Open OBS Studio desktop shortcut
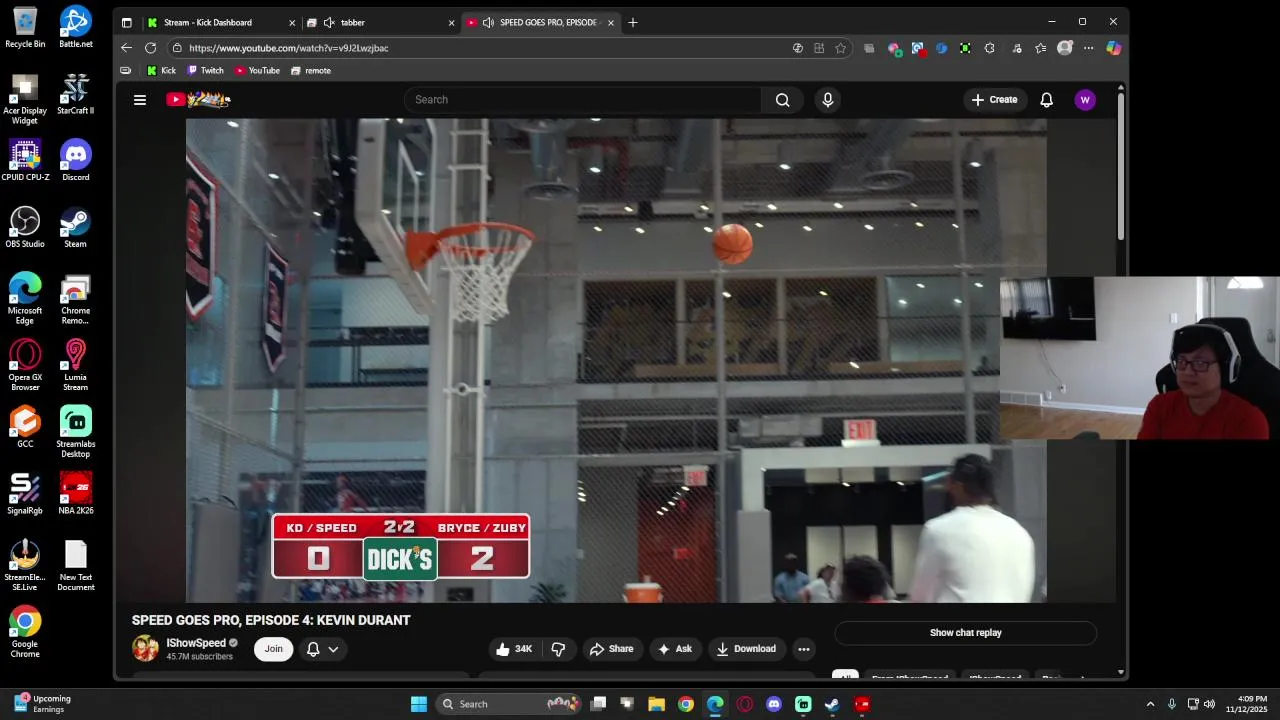This screenshot has height=720, width=1280. coord(25,227)
